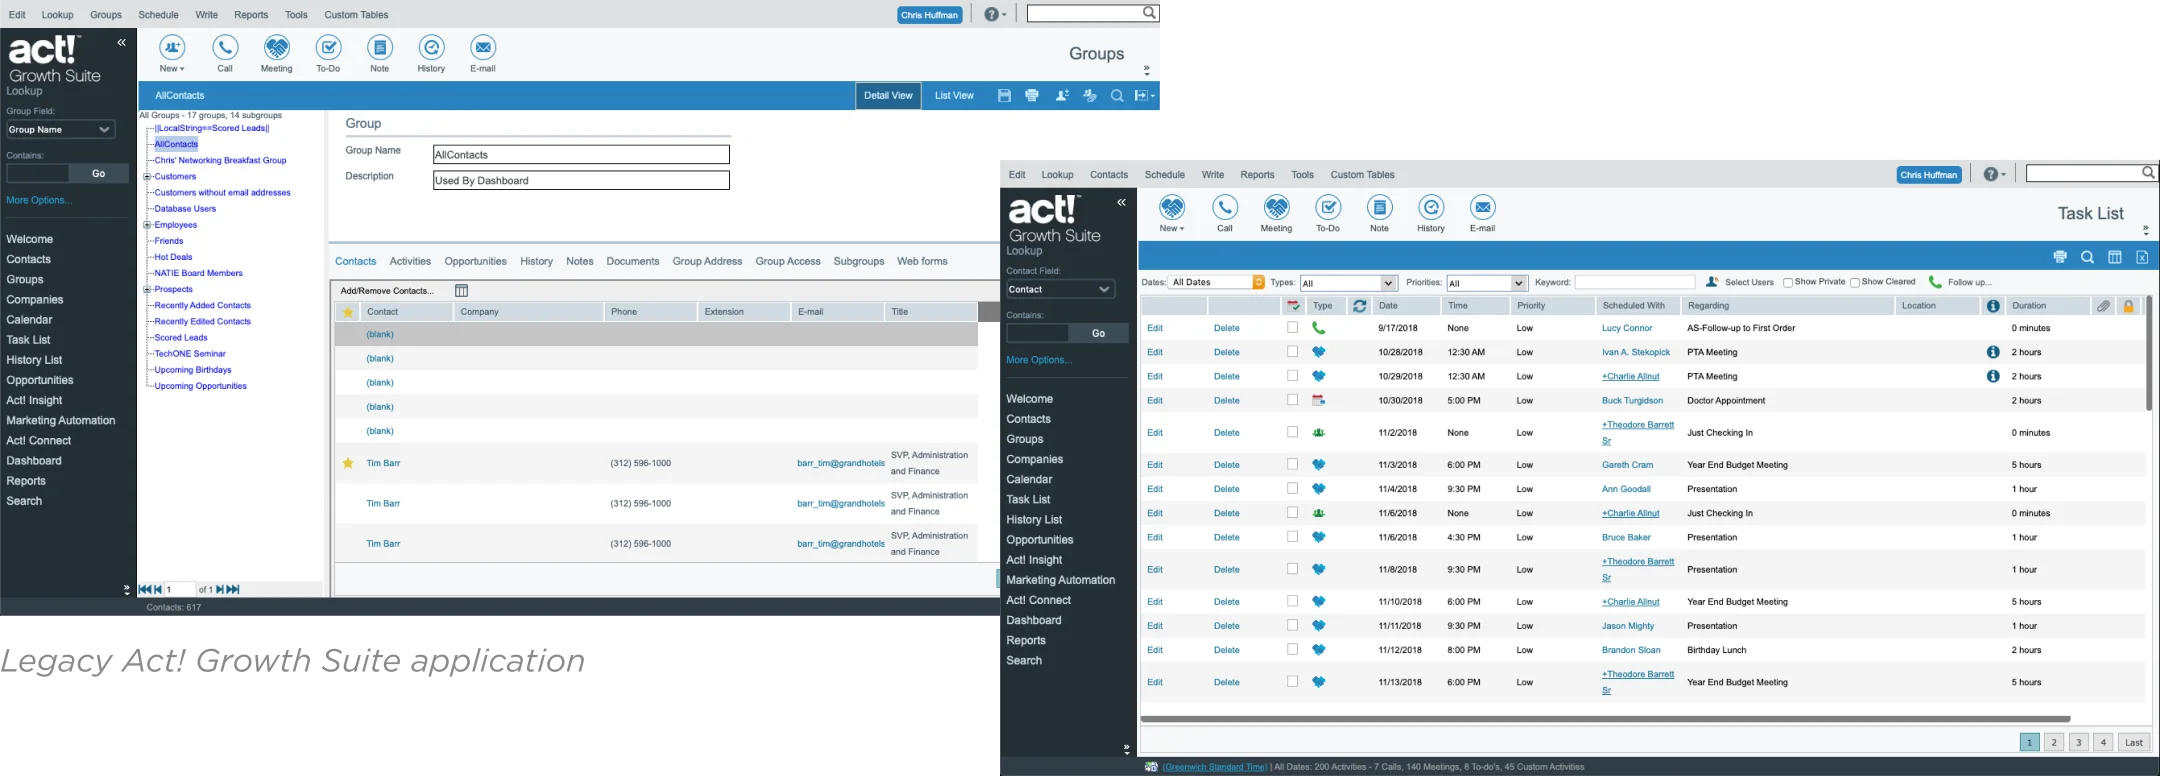The width and height of the screenshot is (2160, 776).
Task: Click the To-Do icon in Task List window
Action: 1328,208
